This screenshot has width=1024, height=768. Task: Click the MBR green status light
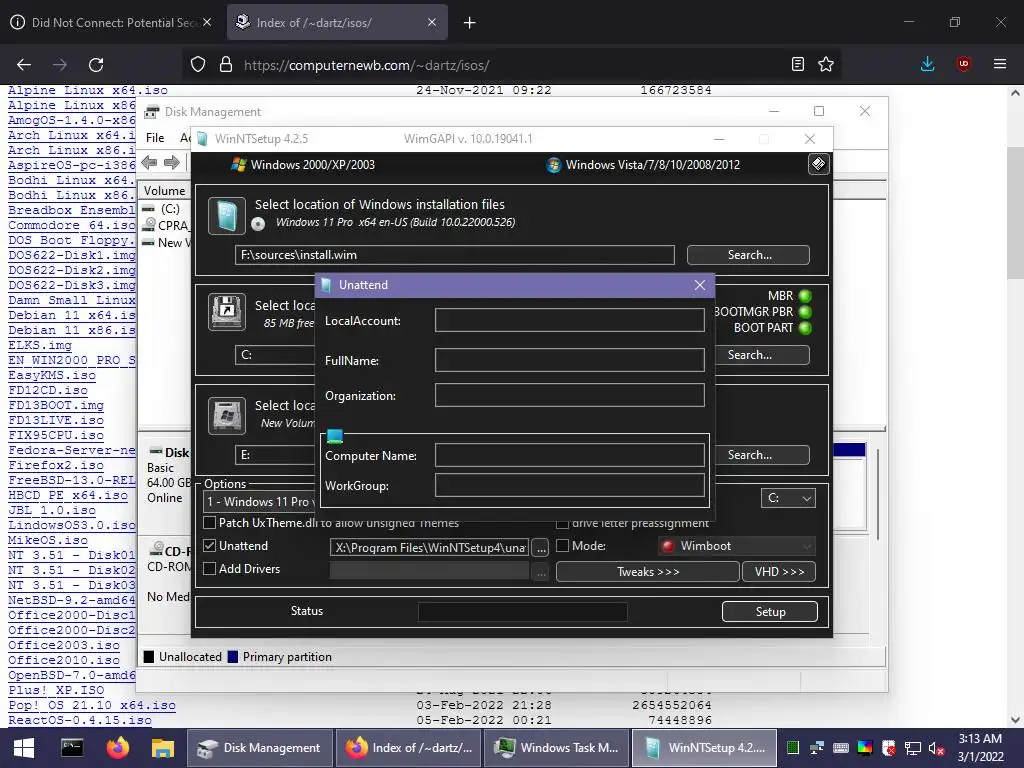point(805,296)
